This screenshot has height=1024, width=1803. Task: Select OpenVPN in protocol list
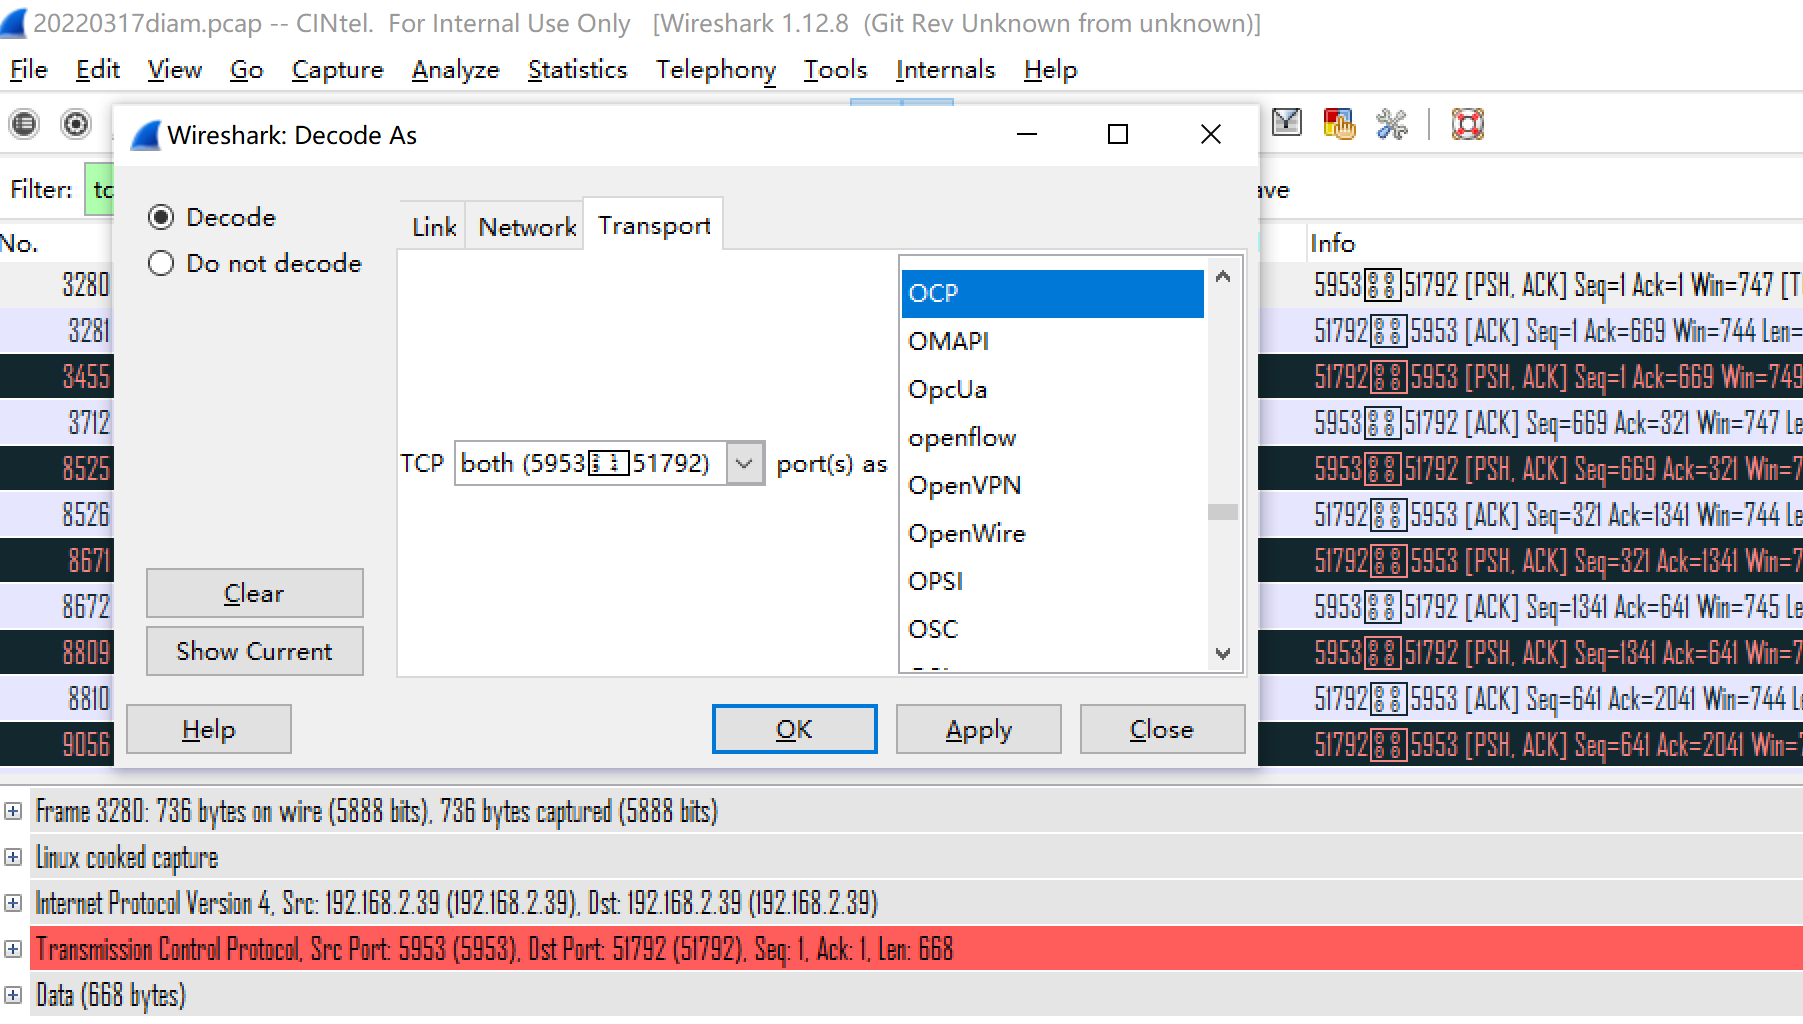[x=1053, y=485]
